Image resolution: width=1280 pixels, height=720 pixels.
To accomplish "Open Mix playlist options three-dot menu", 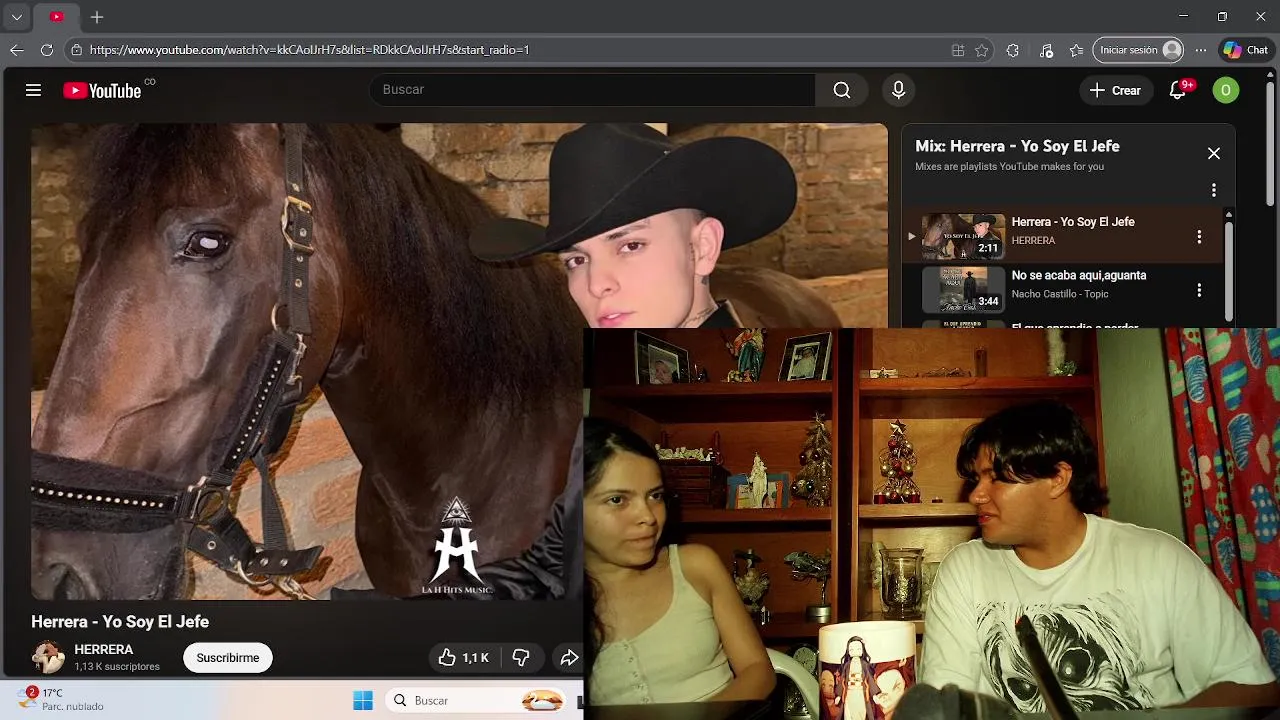I will point(1213,190).
